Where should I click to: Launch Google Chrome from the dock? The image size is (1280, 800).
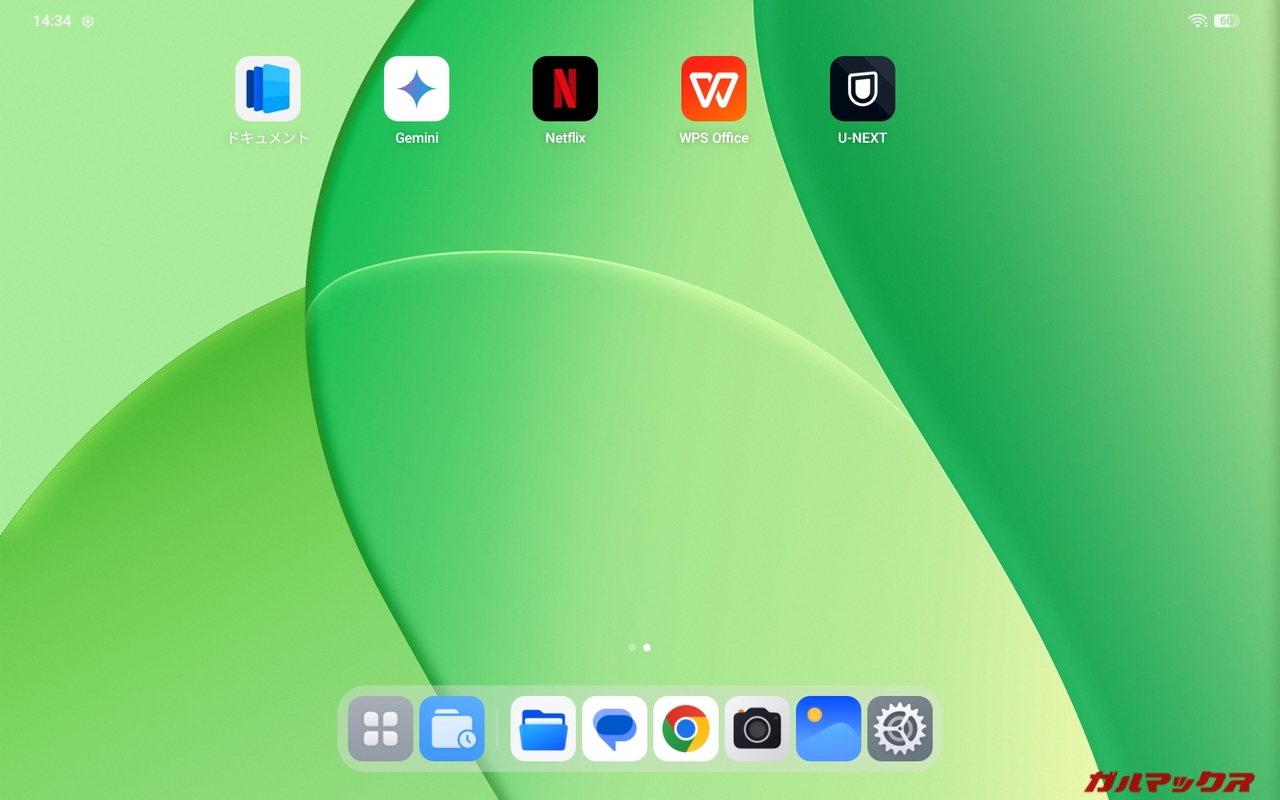pyautogui.click(x=686, y=729)
